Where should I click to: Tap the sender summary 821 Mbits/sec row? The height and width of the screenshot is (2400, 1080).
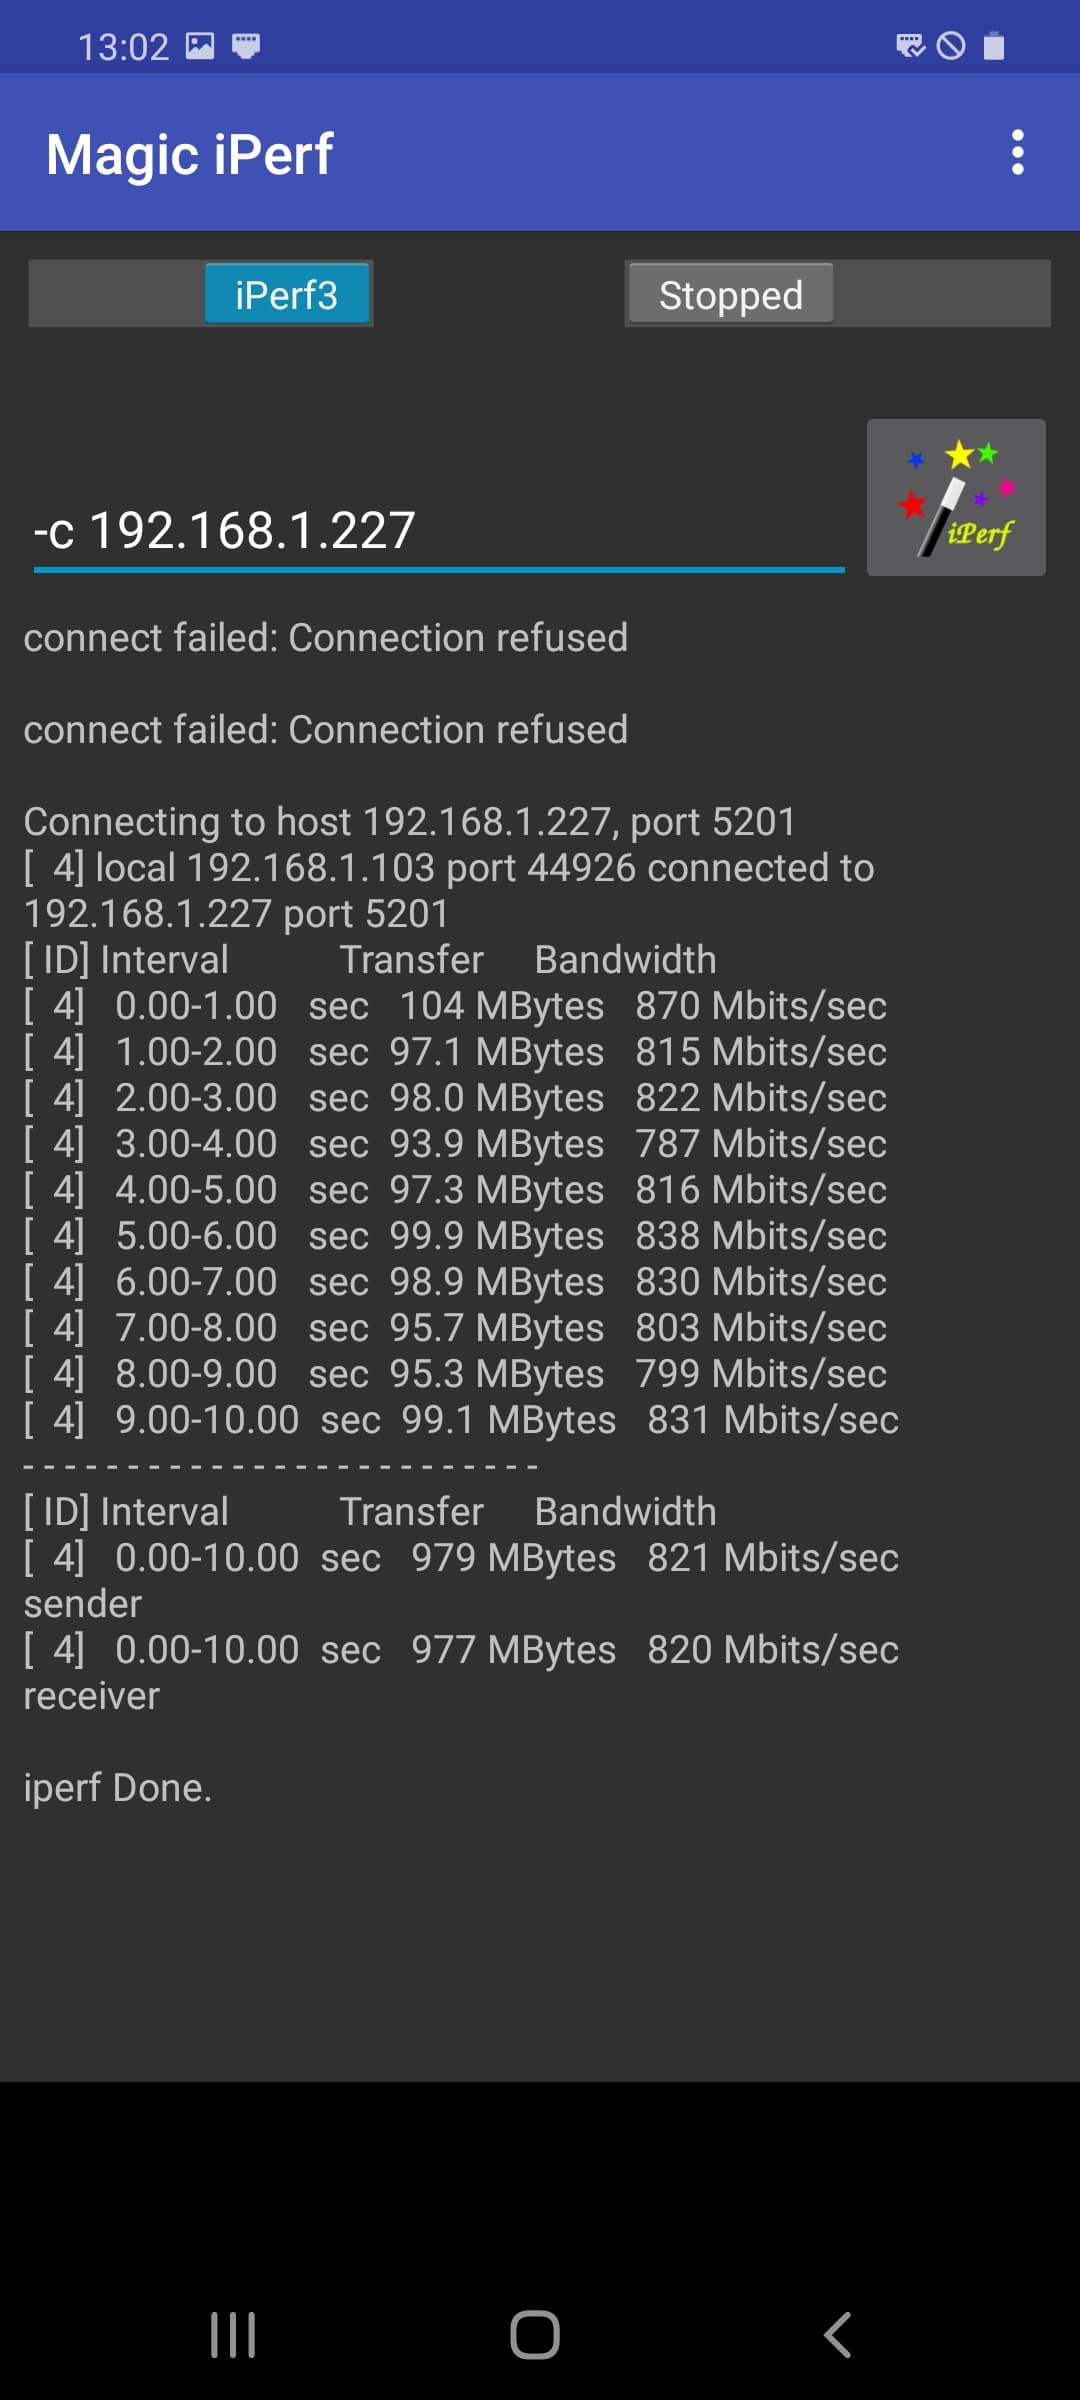coord(460,1558)
